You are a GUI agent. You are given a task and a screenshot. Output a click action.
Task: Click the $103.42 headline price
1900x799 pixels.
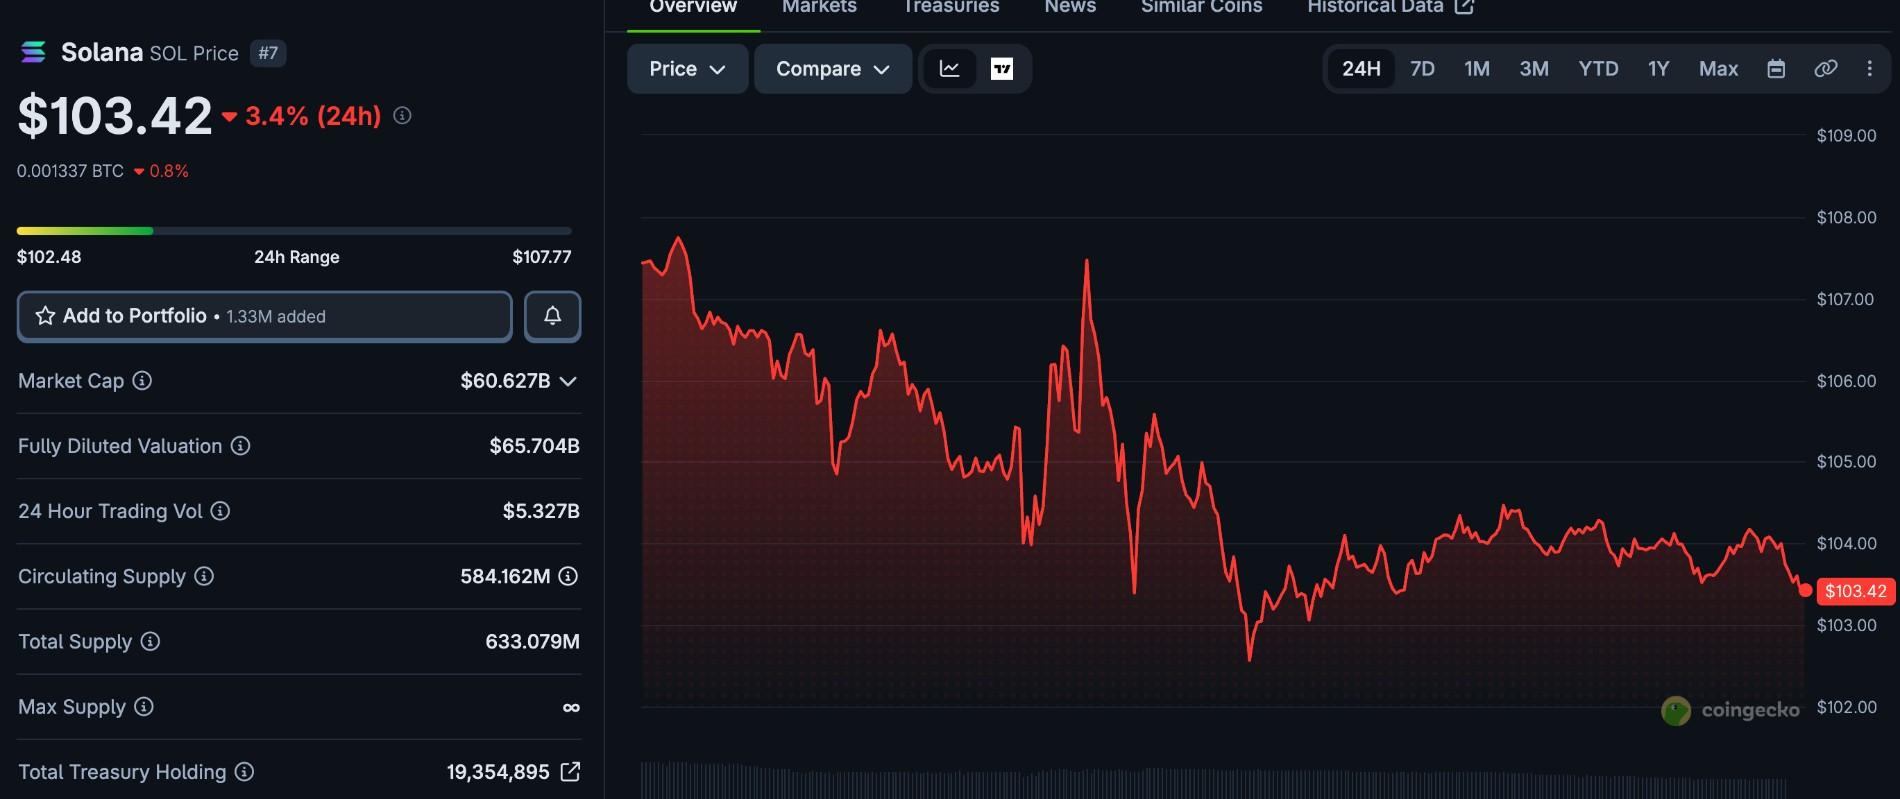[115, 116]
